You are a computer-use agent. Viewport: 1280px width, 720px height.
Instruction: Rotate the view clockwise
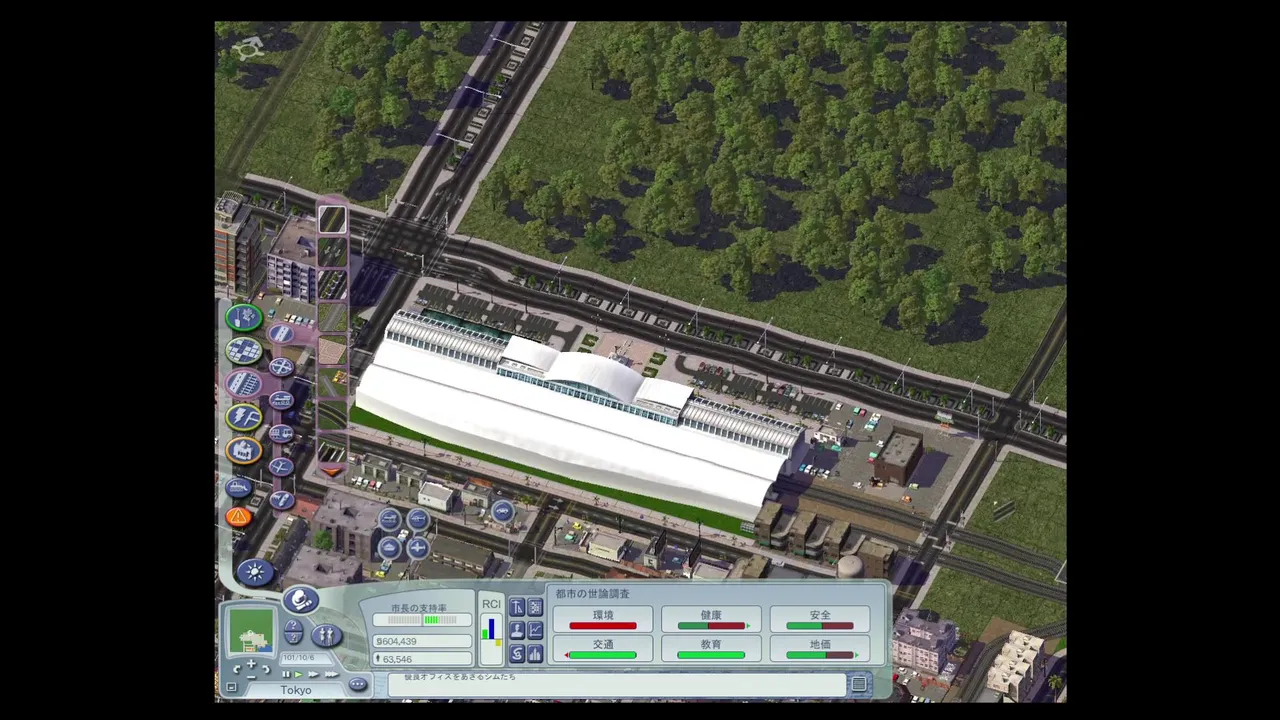pyautogui.click(x=266, y=670)
